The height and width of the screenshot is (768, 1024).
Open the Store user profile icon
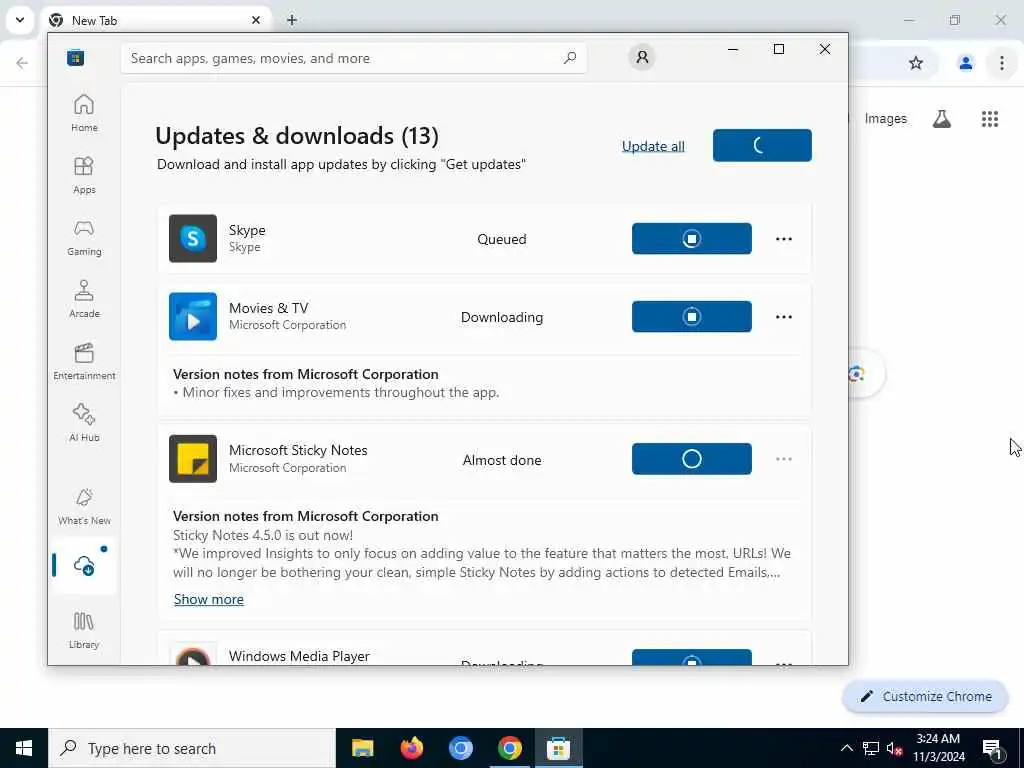[x=642, y=57]
